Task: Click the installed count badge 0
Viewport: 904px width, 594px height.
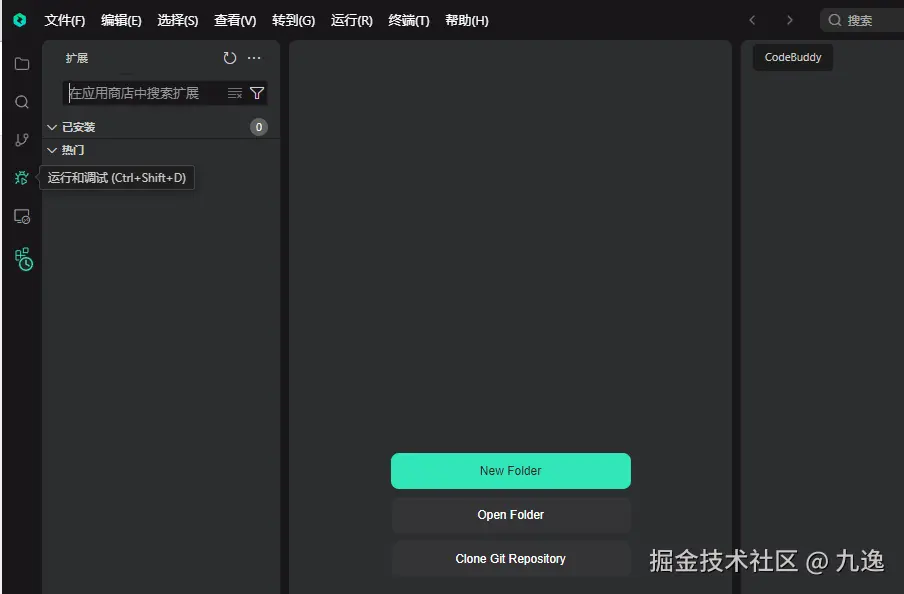Action: pos(259,127)
